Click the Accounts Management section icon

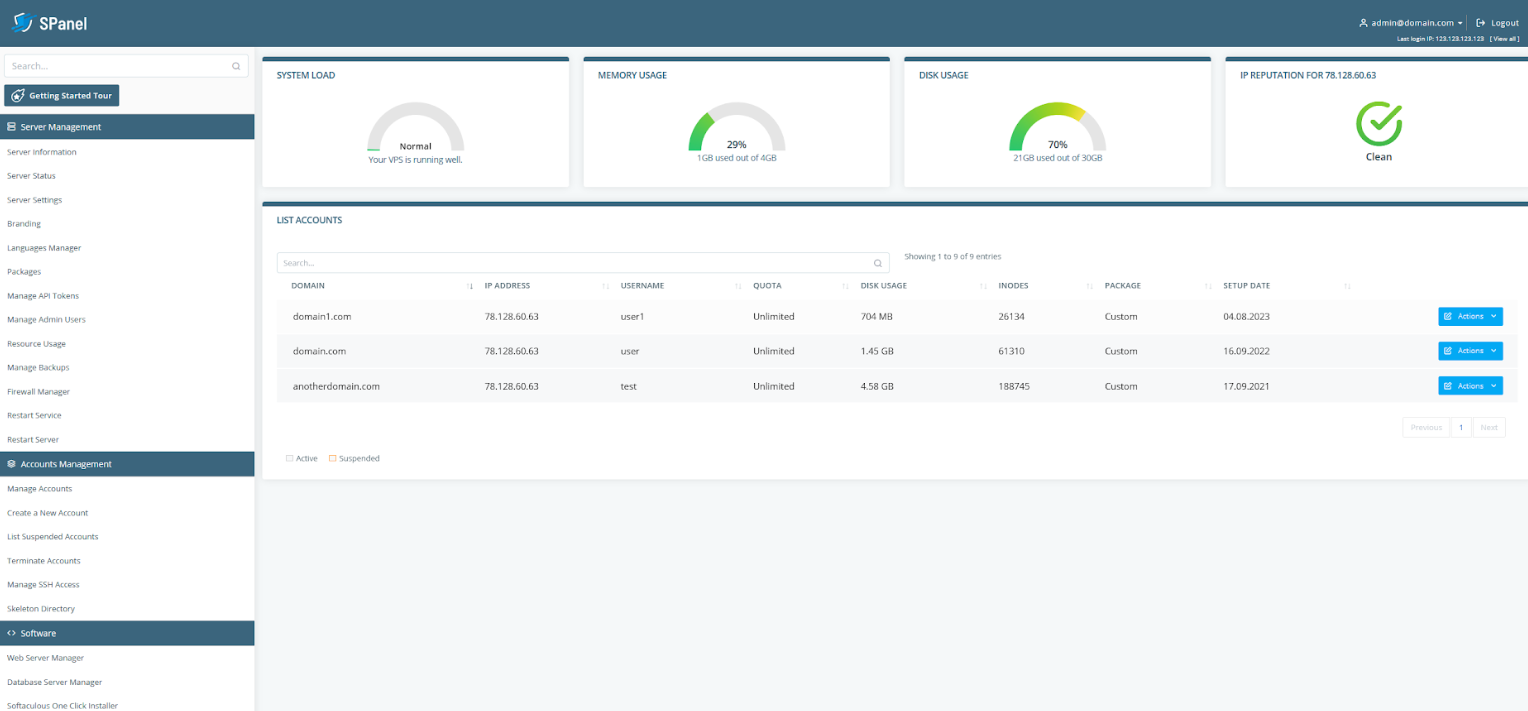point(9,463)
